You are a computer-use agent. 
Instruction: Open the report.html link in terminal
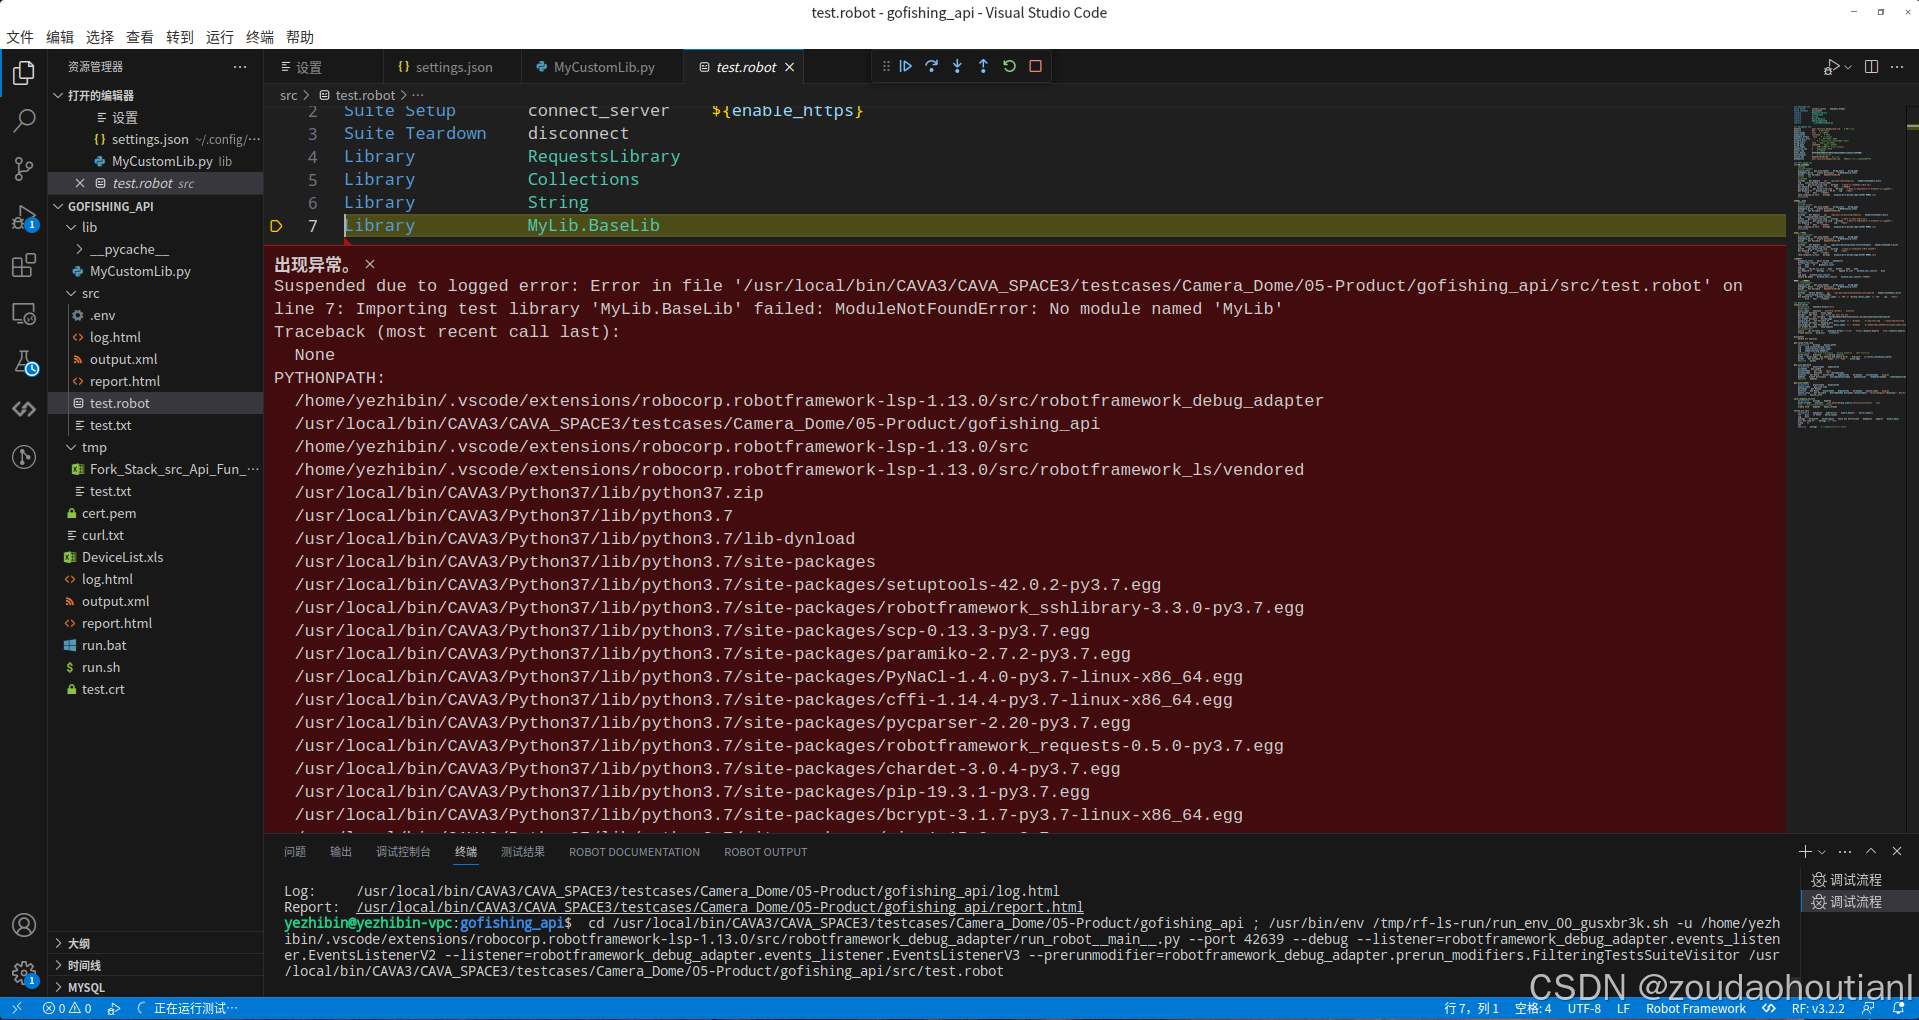pos(723,907)
